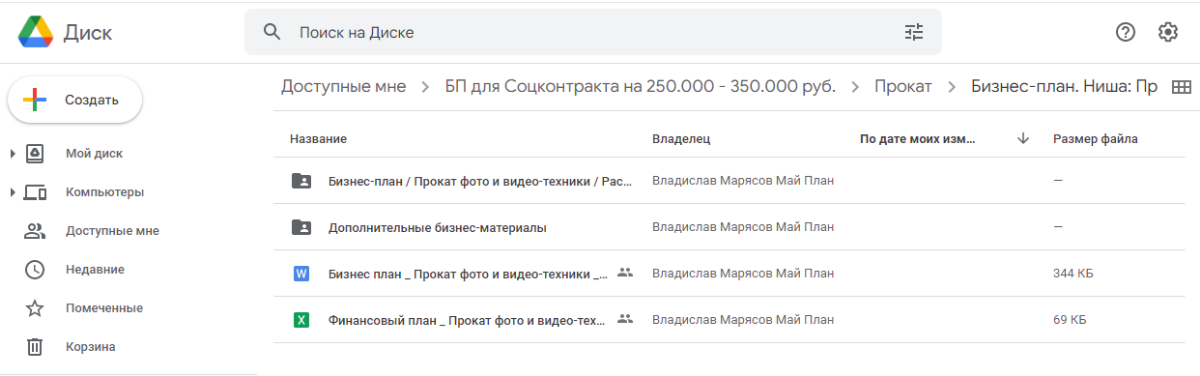The image size is (1200, 376).
Task: Click folder icon of Бизнес-план / Прокат row
Action: click(301, 181)
